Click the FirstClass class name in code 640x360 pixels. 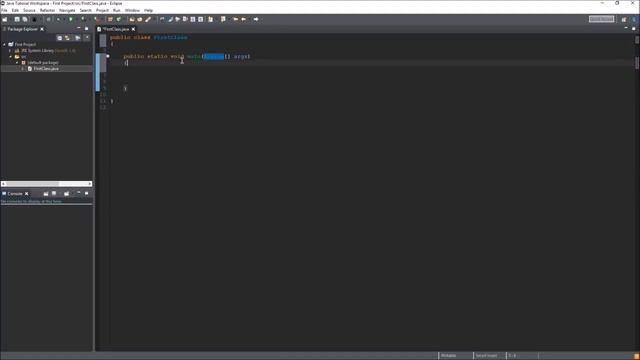(171, 38)
